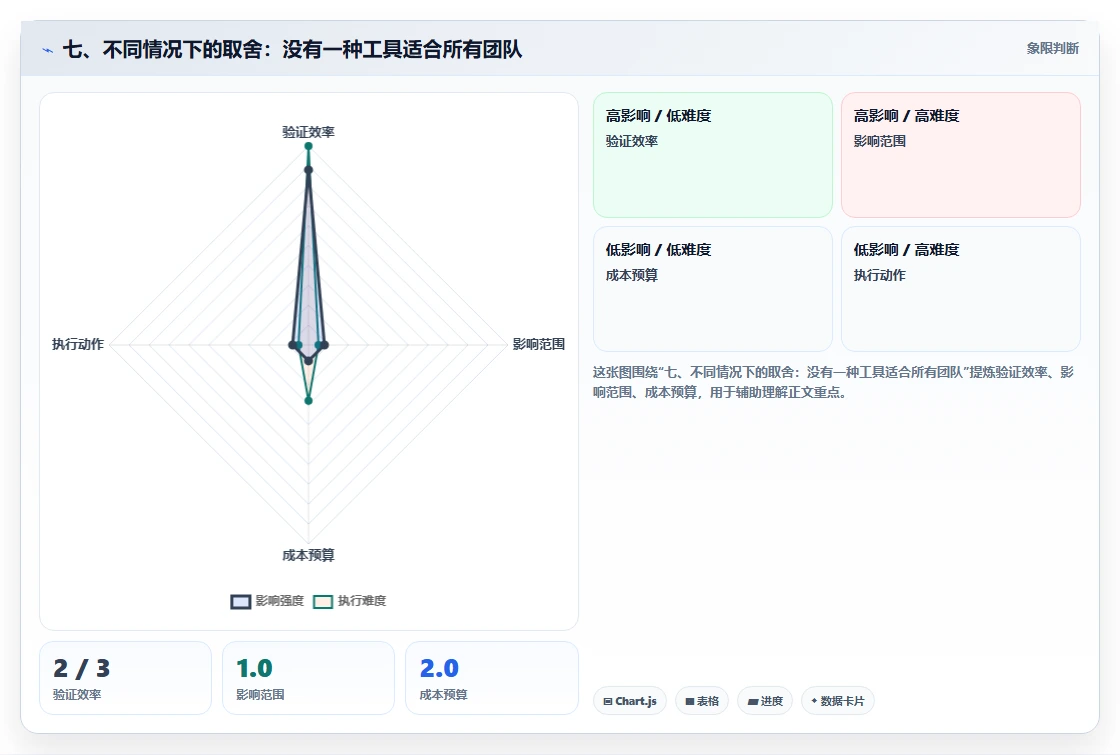Toggle the 执行难度 legend item

click(x=350, y=601)
